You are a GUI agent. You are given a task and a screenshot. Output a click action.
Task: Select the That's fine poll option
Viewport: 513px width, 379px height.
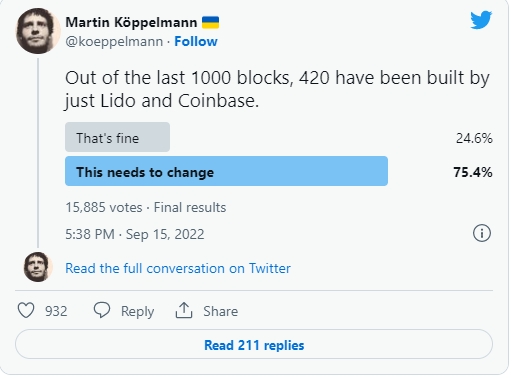[117, 137]
